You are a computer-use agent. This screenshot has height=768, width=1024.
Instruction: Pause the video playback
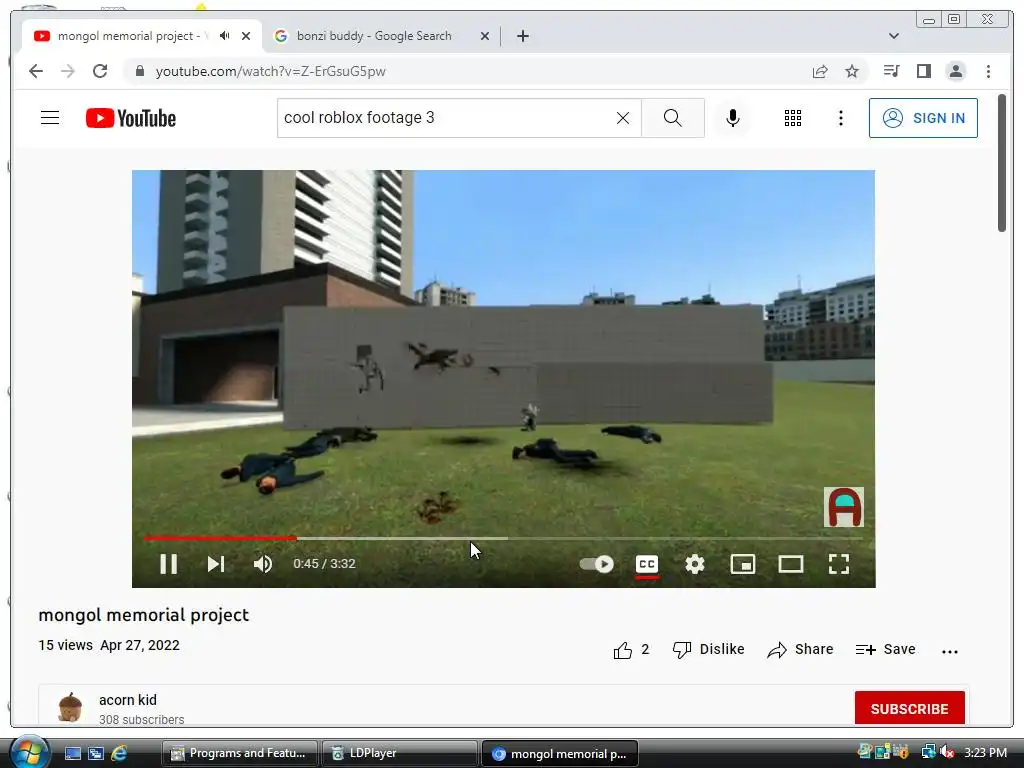point(168,564)
